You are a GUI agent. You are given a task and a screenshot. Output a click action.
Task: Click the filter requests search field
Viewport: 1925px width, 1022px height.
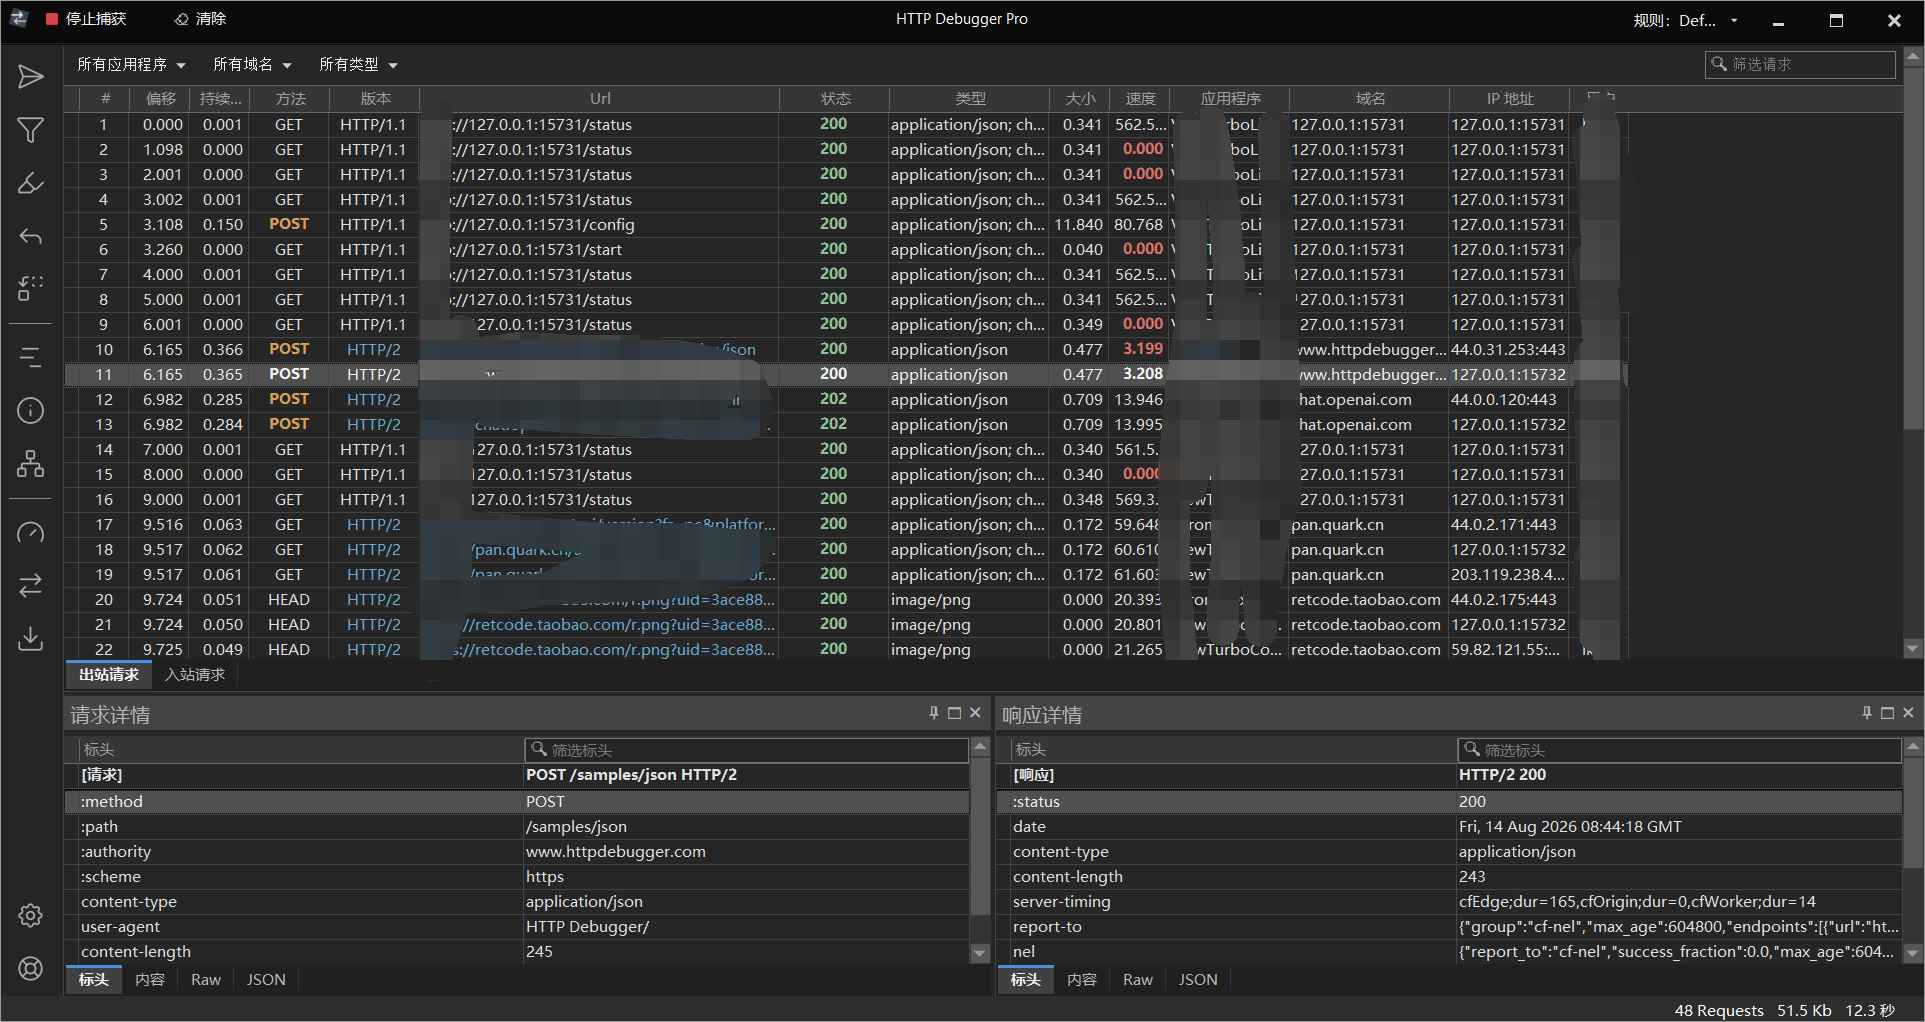[x=1800, y=64]
